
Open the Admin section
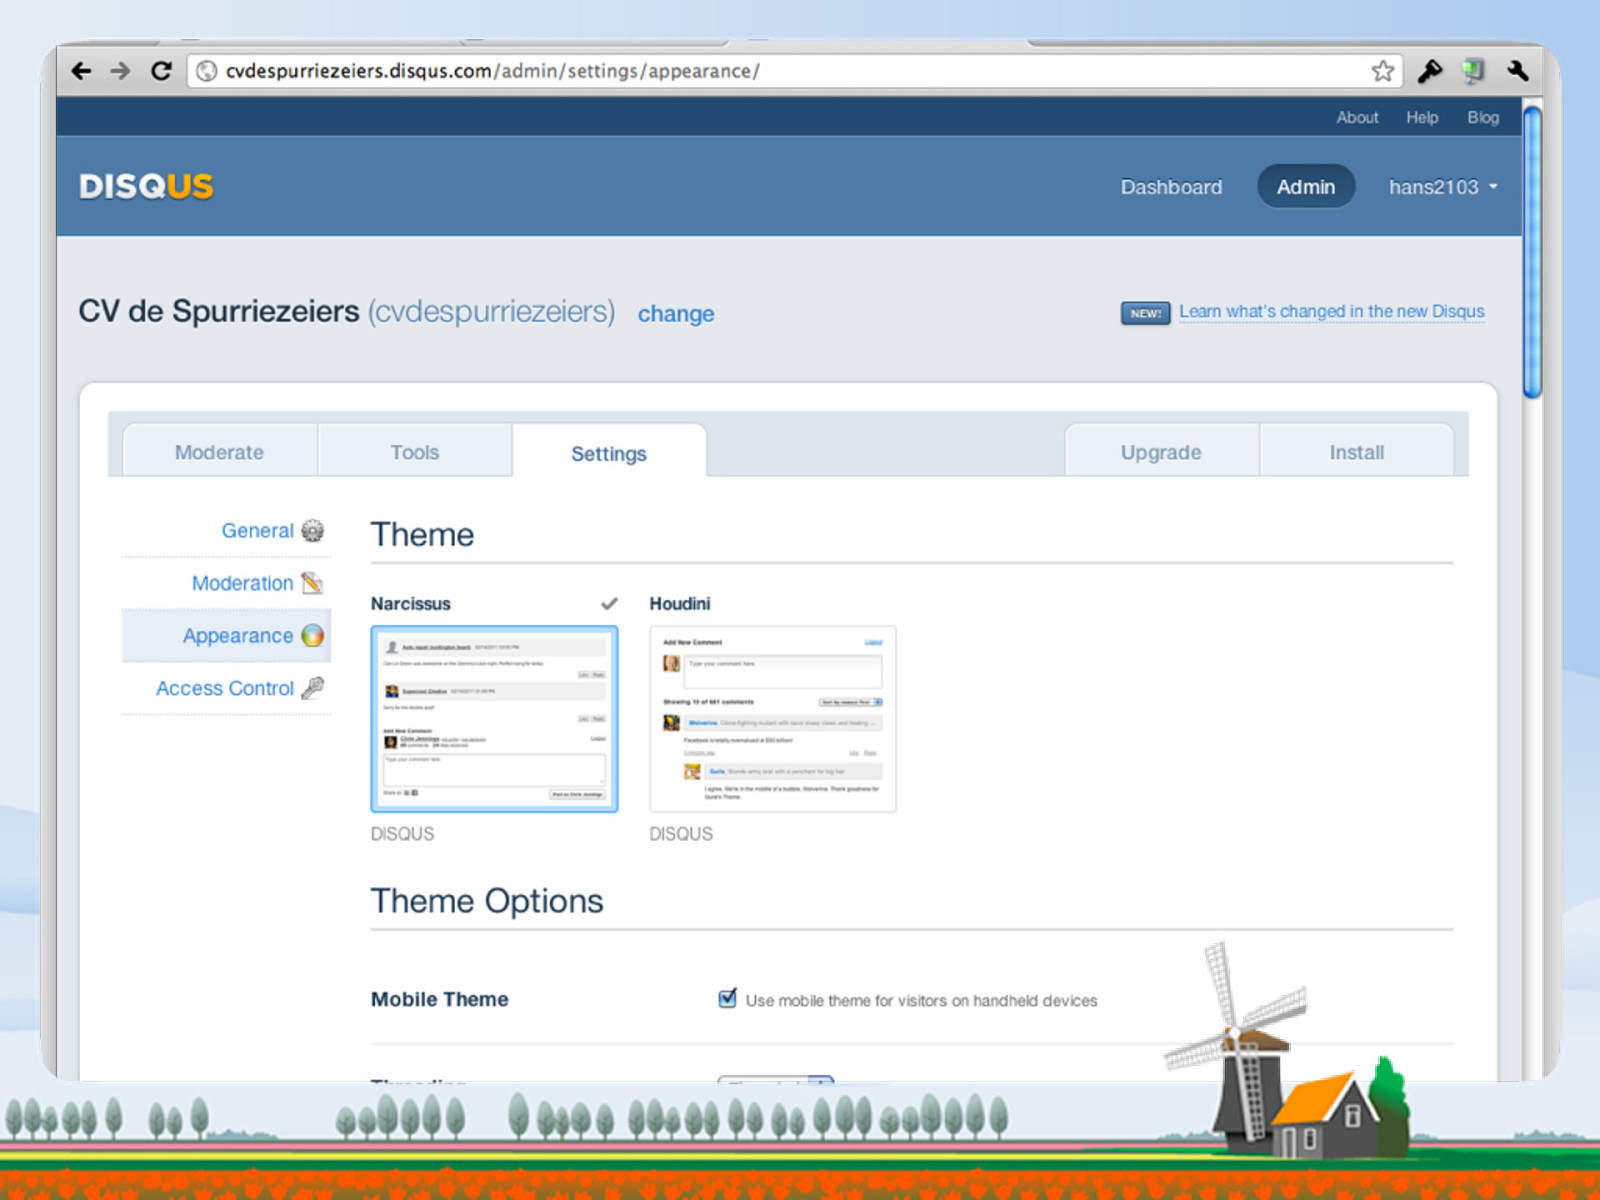click(x=1306, y=187)
